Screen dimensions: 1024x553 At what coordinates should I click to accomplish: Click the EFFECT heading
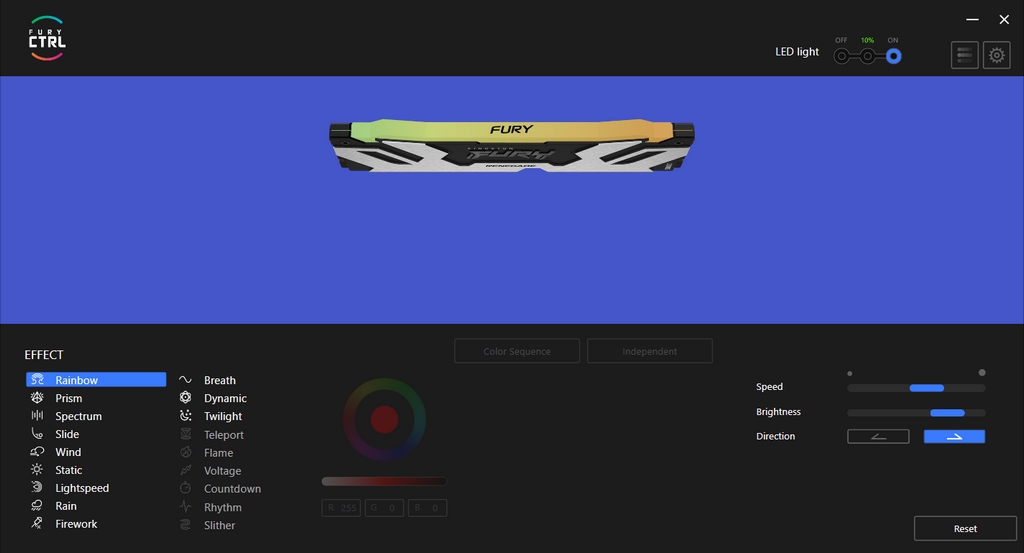point(44,355)
